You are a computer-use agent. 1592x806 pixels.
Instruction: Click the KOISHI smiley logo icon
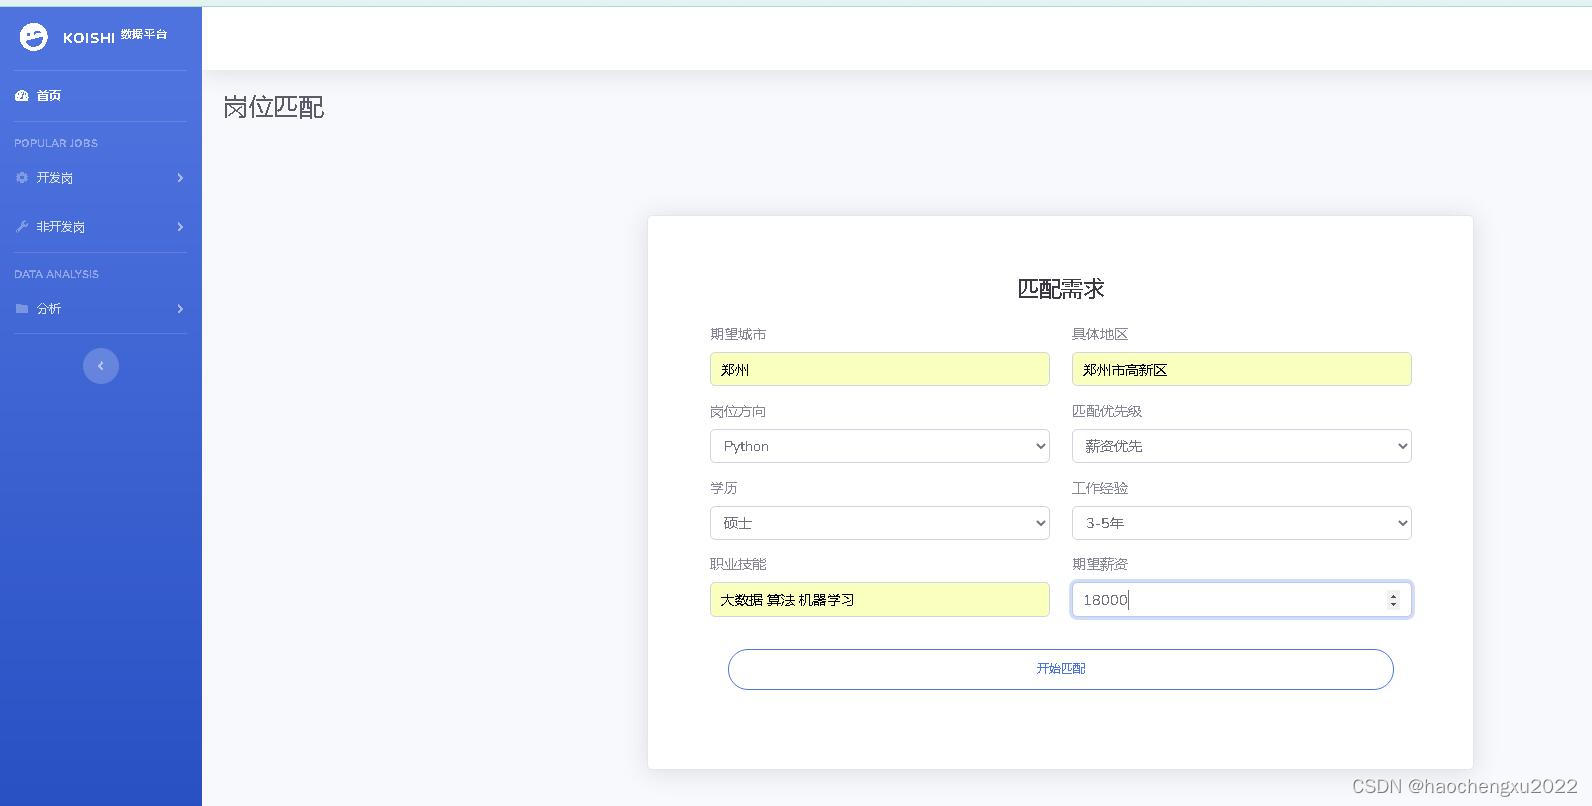click(33, 38)
